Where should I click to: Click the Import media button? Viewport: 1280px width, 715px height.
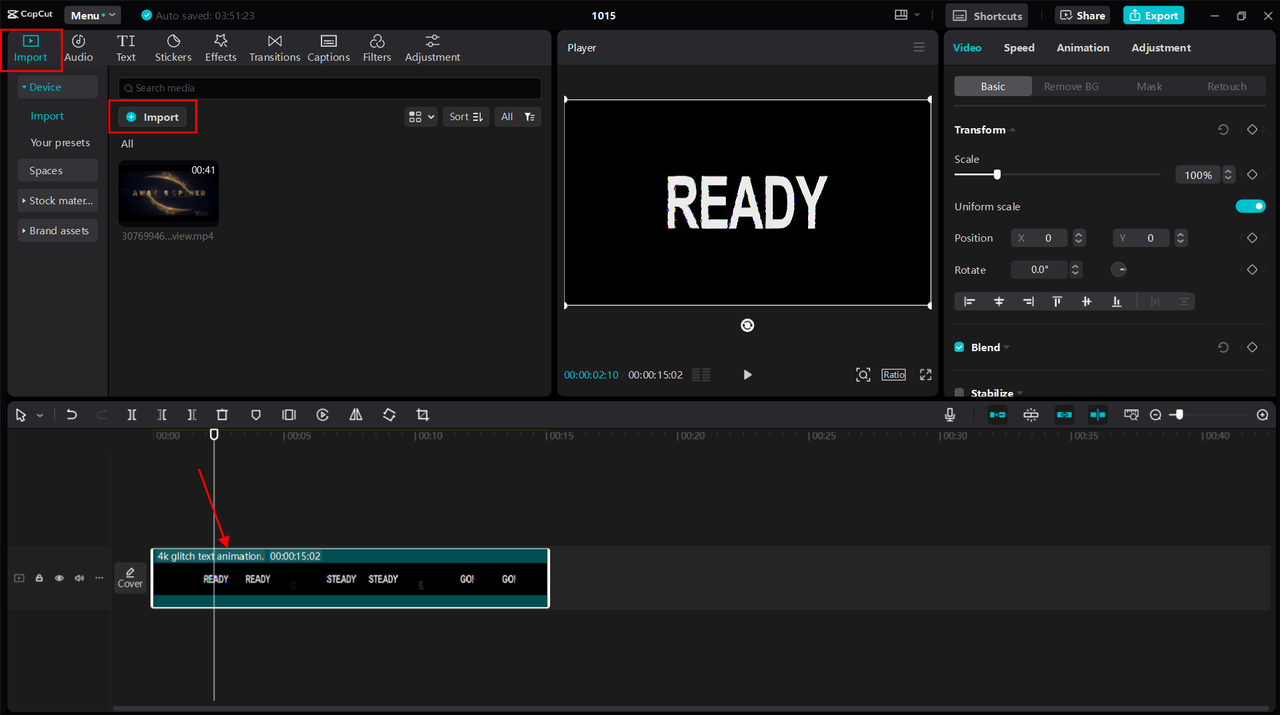tap(153, 117)
